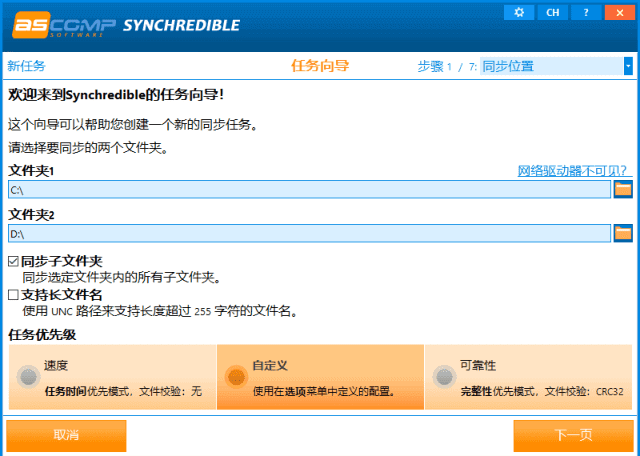Go to the next page with 下一页
Screen dimensions: 640x456
[573, 436]
